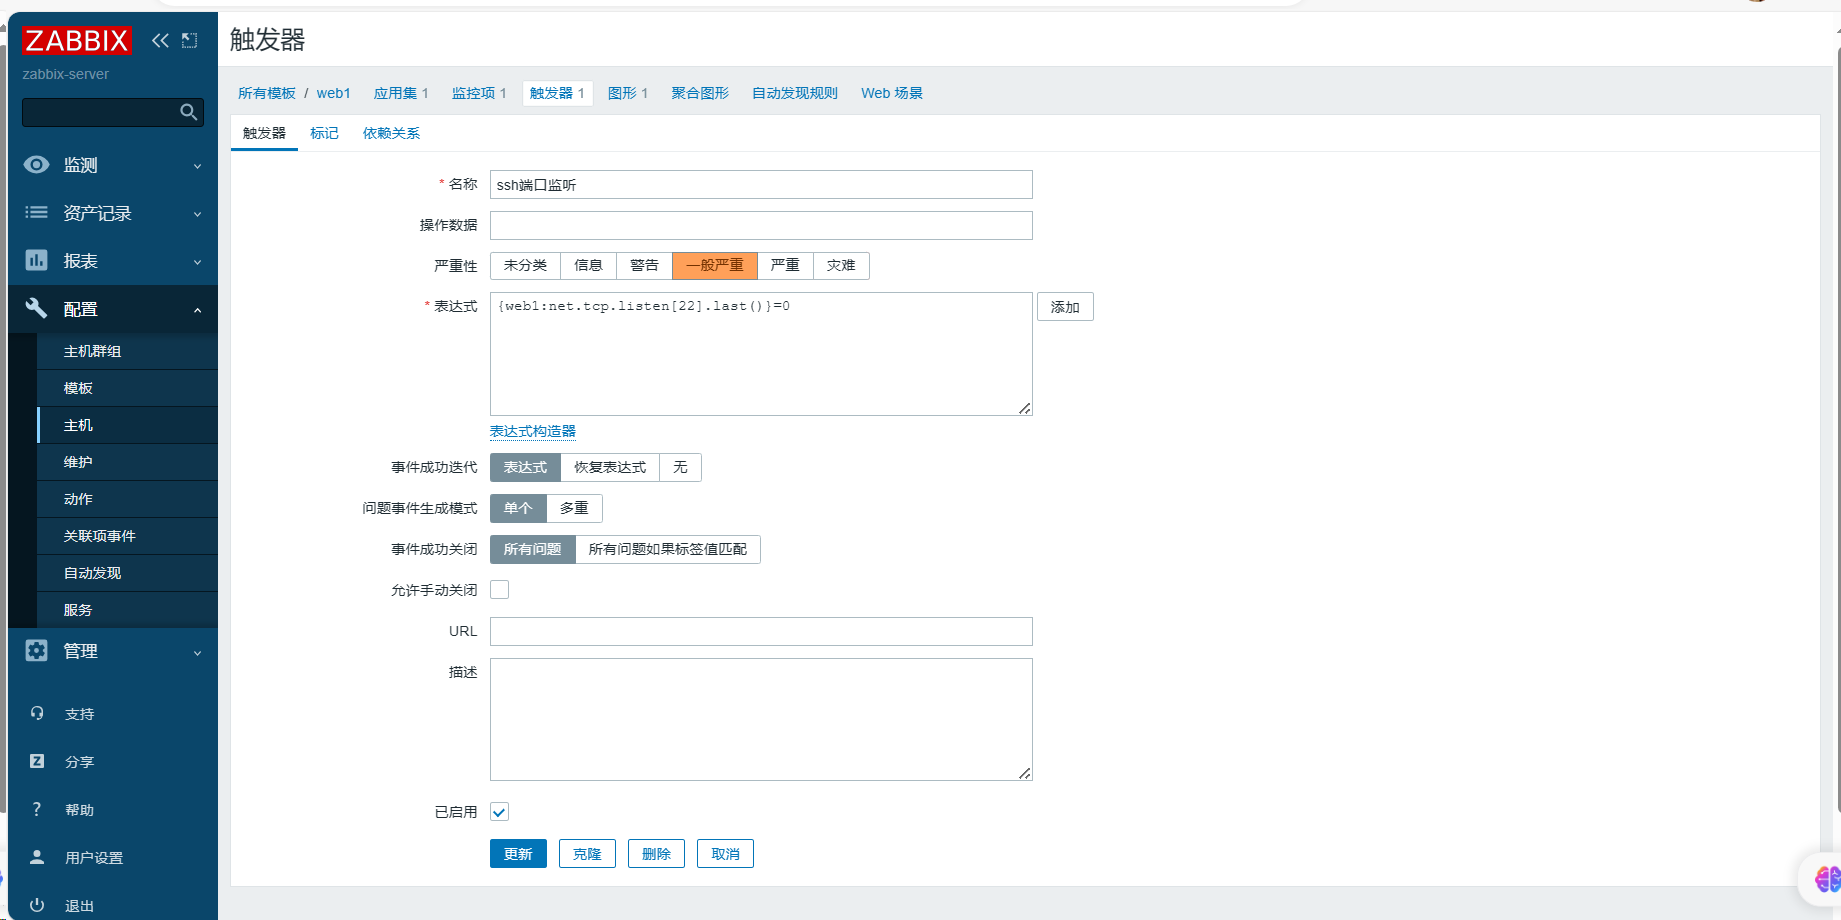1841x920 pixels.
Task: Switch to the 依赖关系 tab
Action: pyautogui.click(x=391, y=133)
